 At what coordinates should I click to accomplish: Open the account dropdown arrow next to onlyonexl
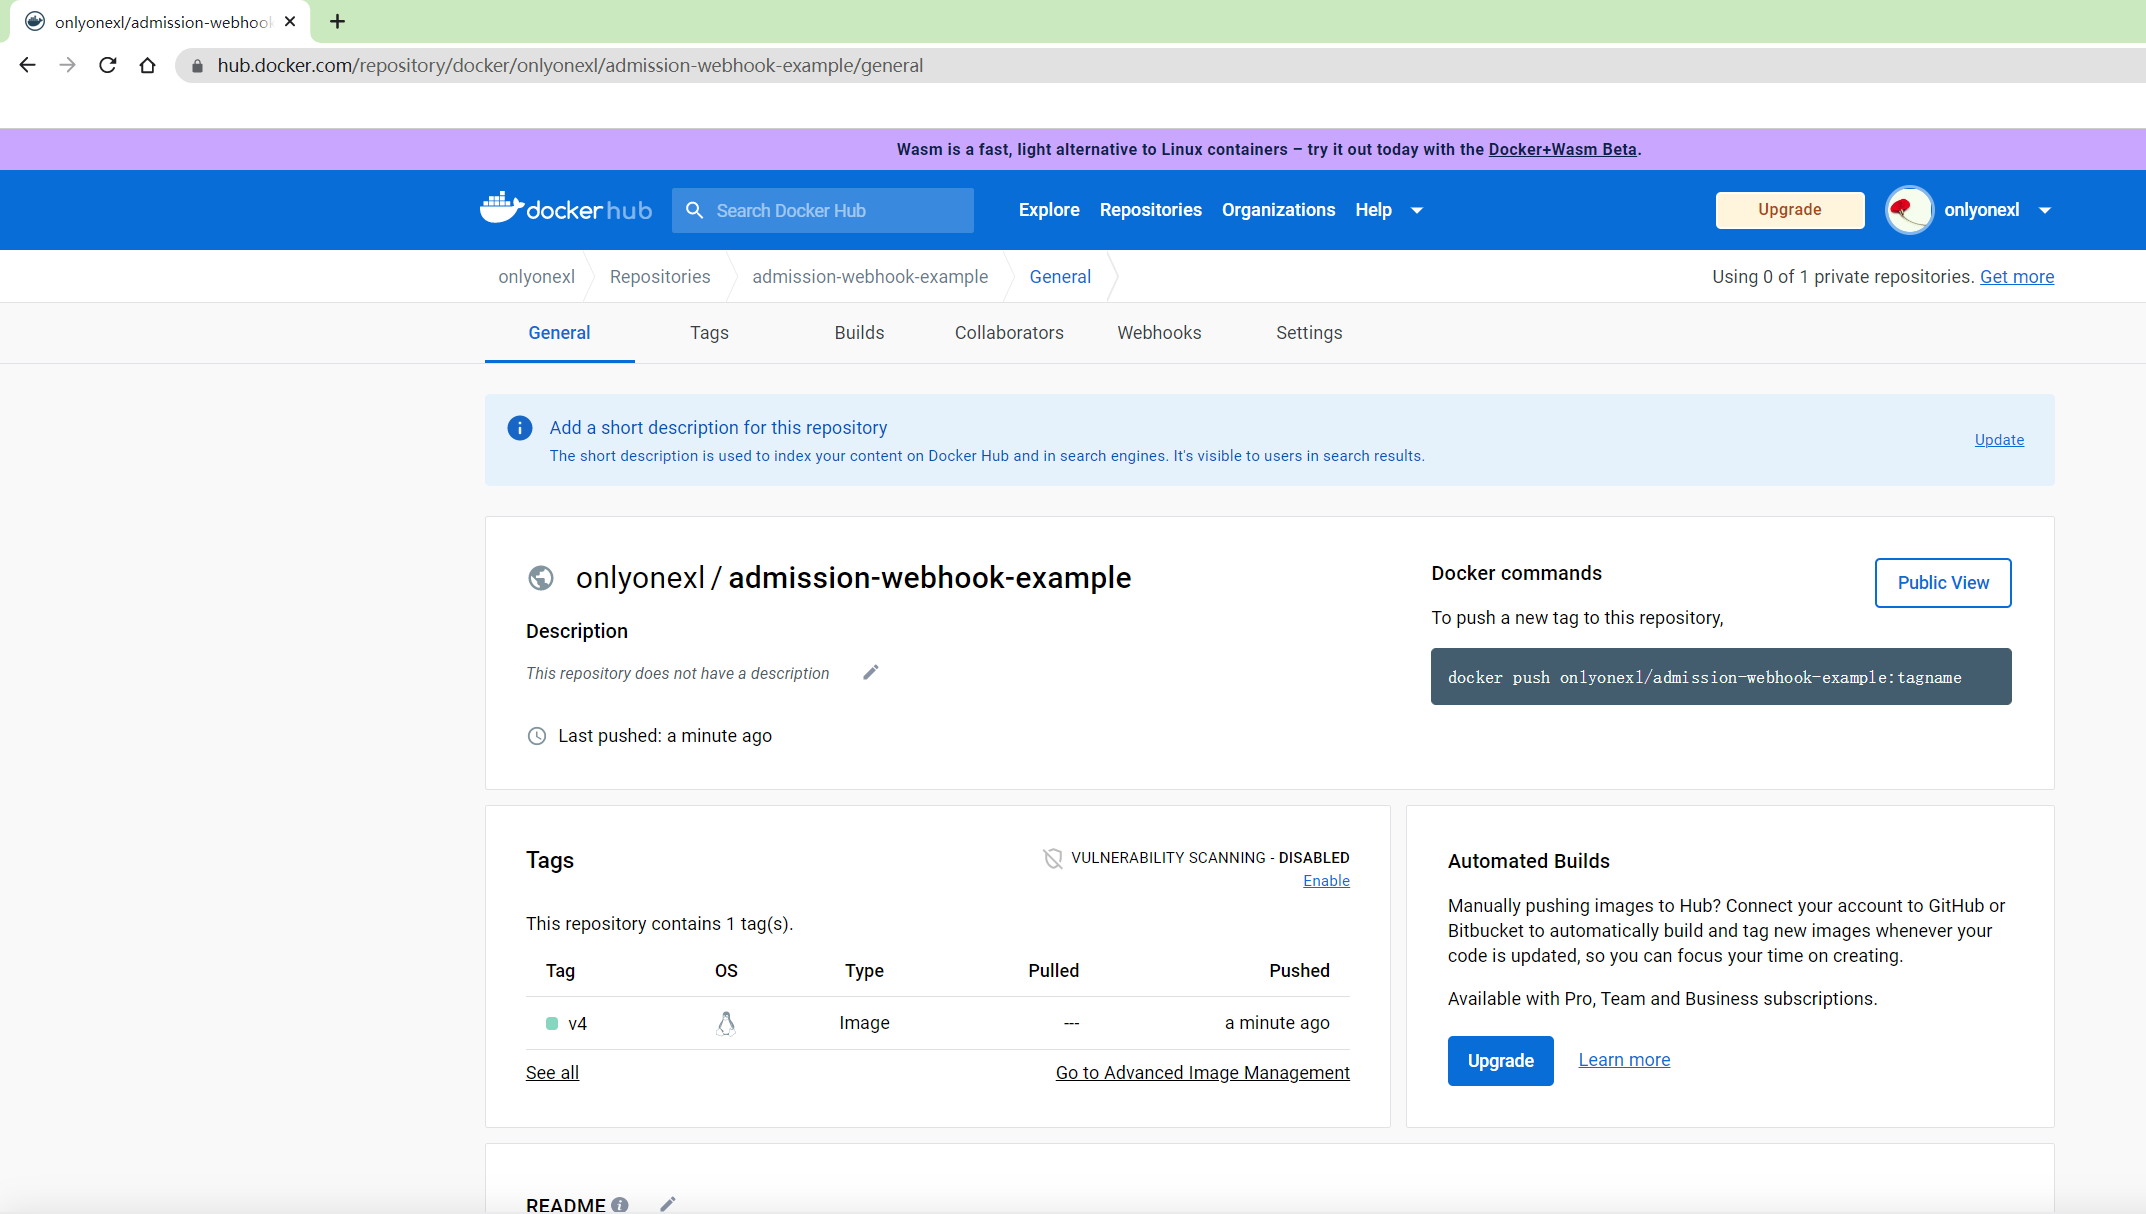click(x=2045, y=211)
